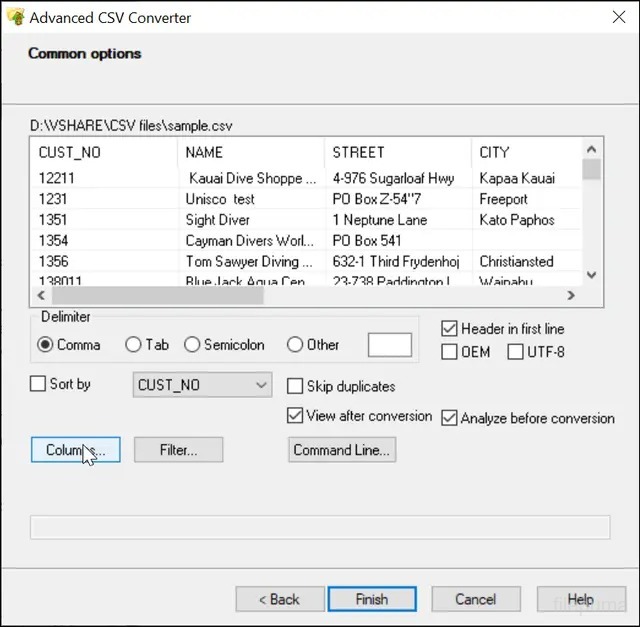Select the Comma delimiter radio button
The image size is (640, 627).
(x=45, y=345)
